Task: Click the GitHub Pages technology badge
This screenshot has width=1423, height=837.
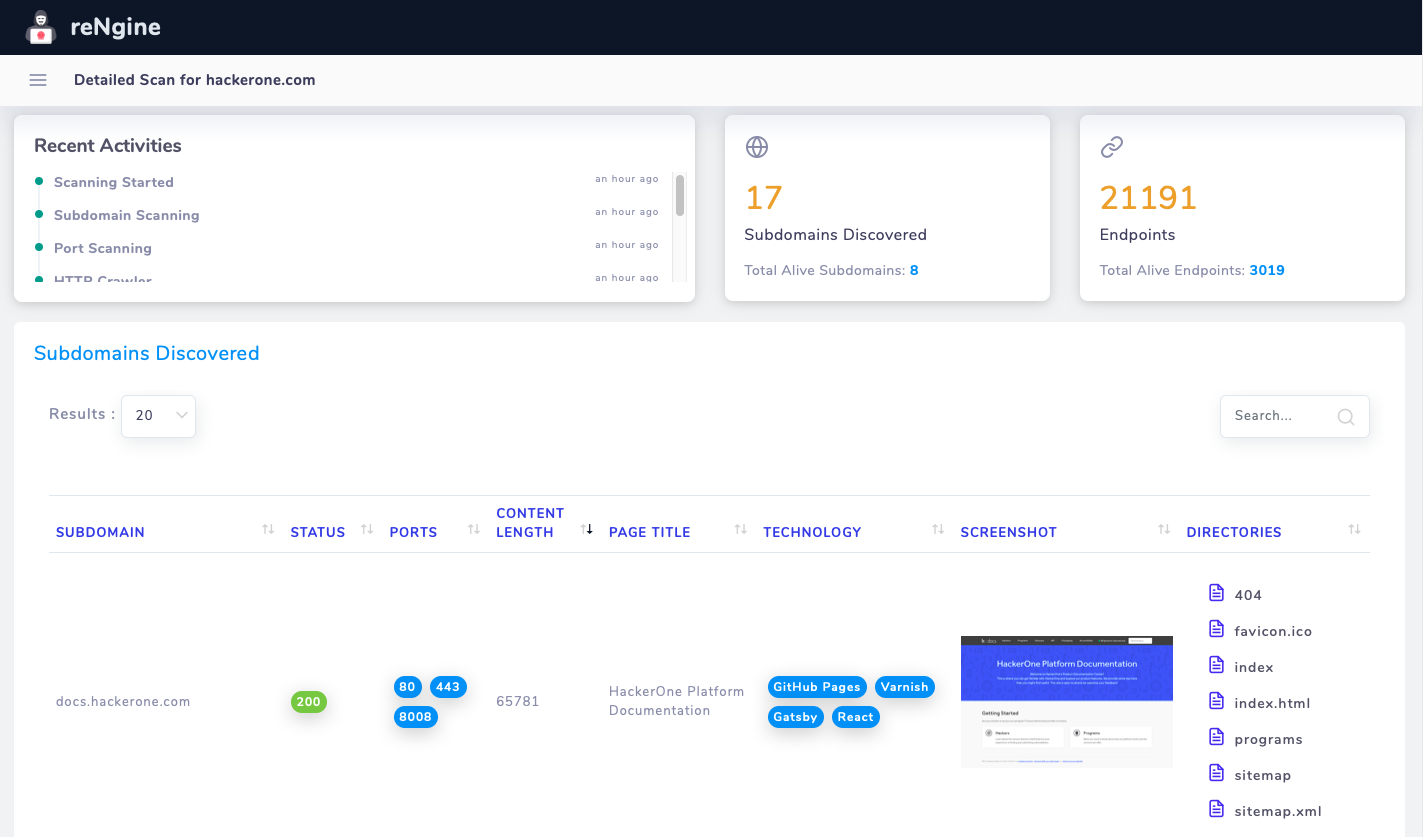Action: point(817,687)
